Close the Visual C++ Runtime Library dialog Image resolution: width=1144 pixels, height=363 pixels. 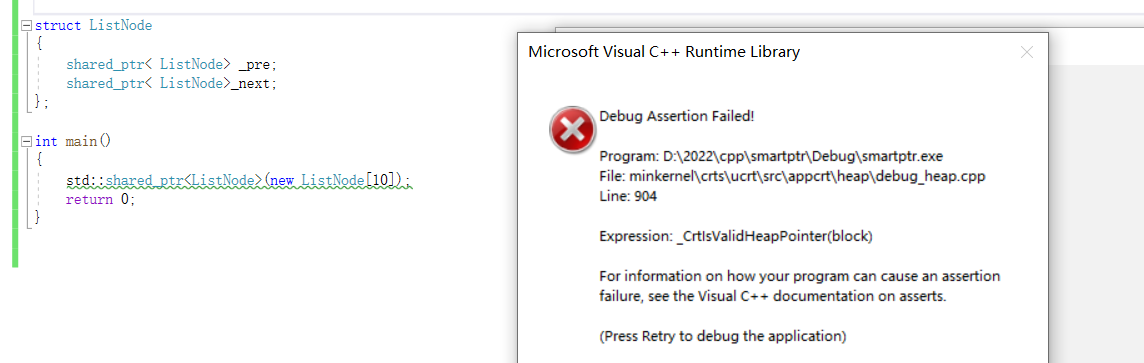(1027, 52)
